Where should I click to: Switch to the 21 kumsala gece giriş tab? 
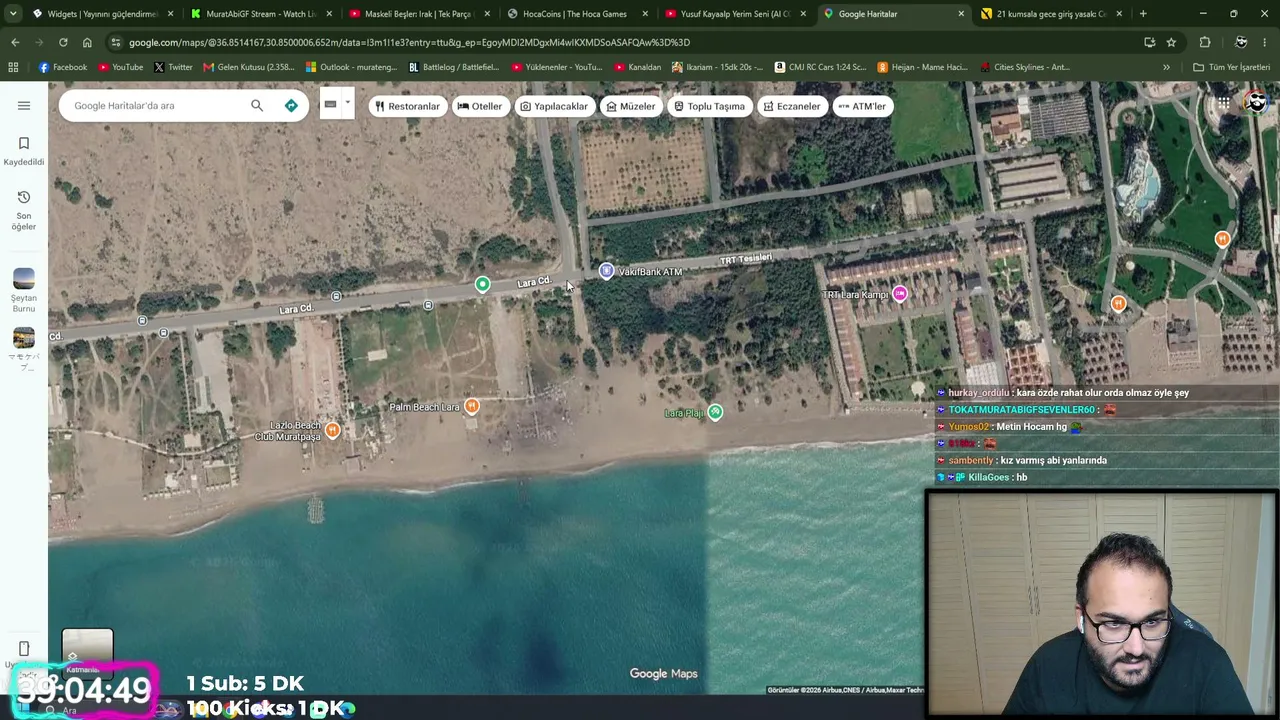[x=1050, y=14]
